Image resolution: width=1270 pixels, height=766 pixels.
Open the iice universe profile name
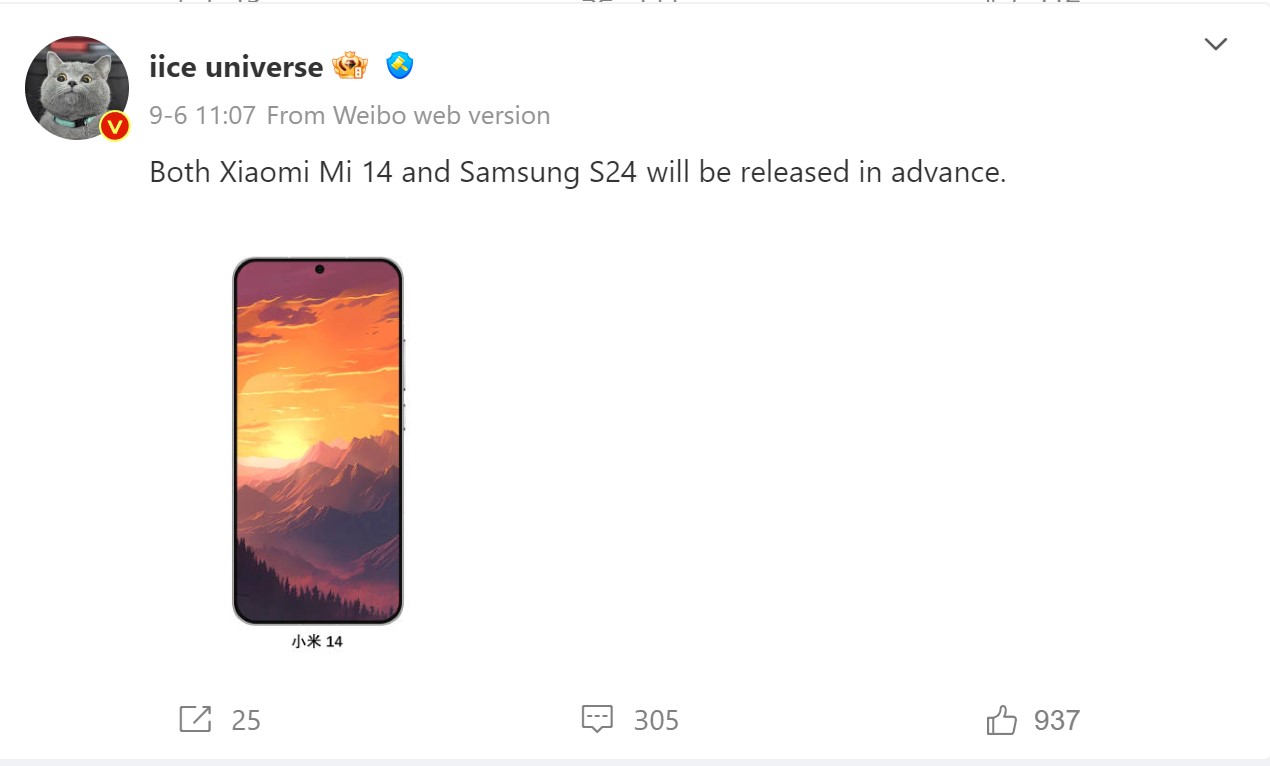(x=236, y=67)
